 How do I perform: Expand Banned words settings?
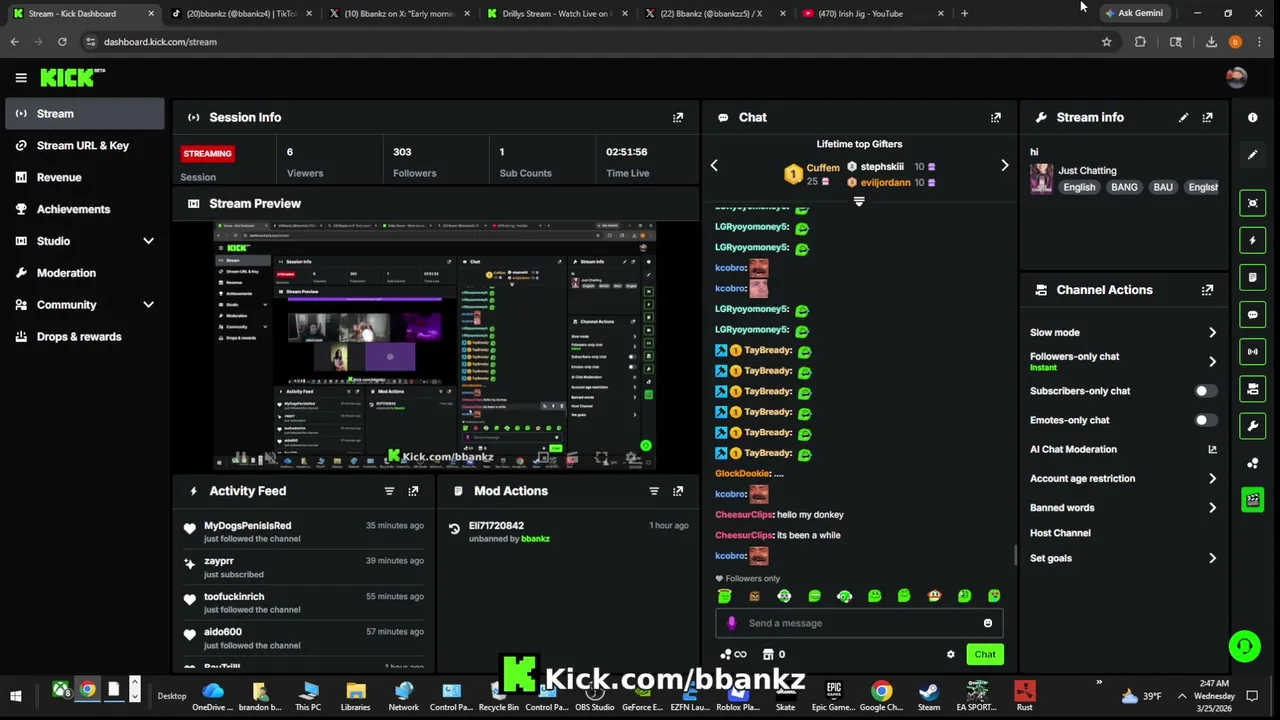[1212, 507]
